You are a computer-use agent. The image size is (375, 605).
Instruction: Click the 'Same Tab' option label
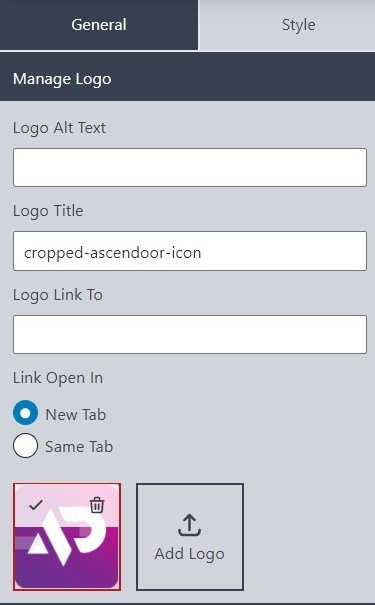pos(79,446)
